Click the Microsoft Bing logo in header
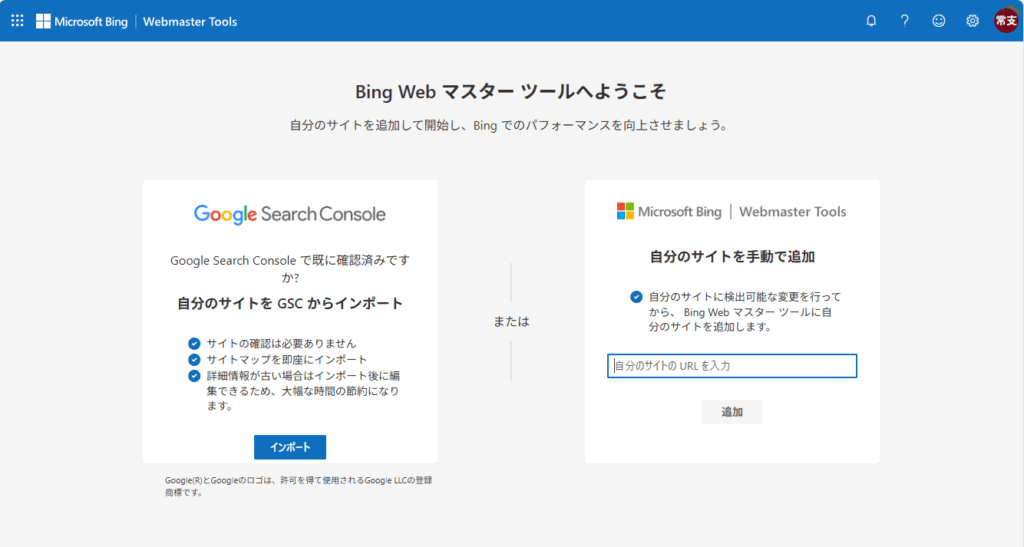The height and width of the screenshot is (547, 1024). 82,22
